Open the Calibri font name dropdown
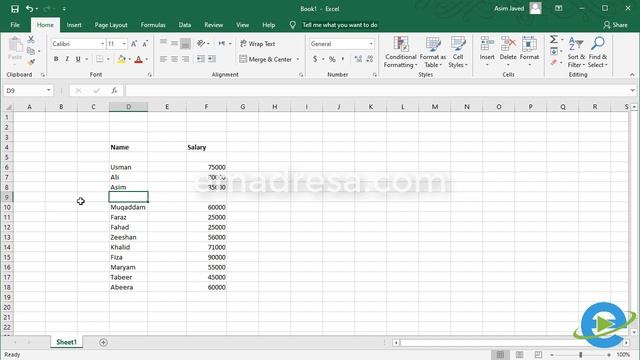The height and width of the screenshot is (360, 640). (x=102, y=44)
